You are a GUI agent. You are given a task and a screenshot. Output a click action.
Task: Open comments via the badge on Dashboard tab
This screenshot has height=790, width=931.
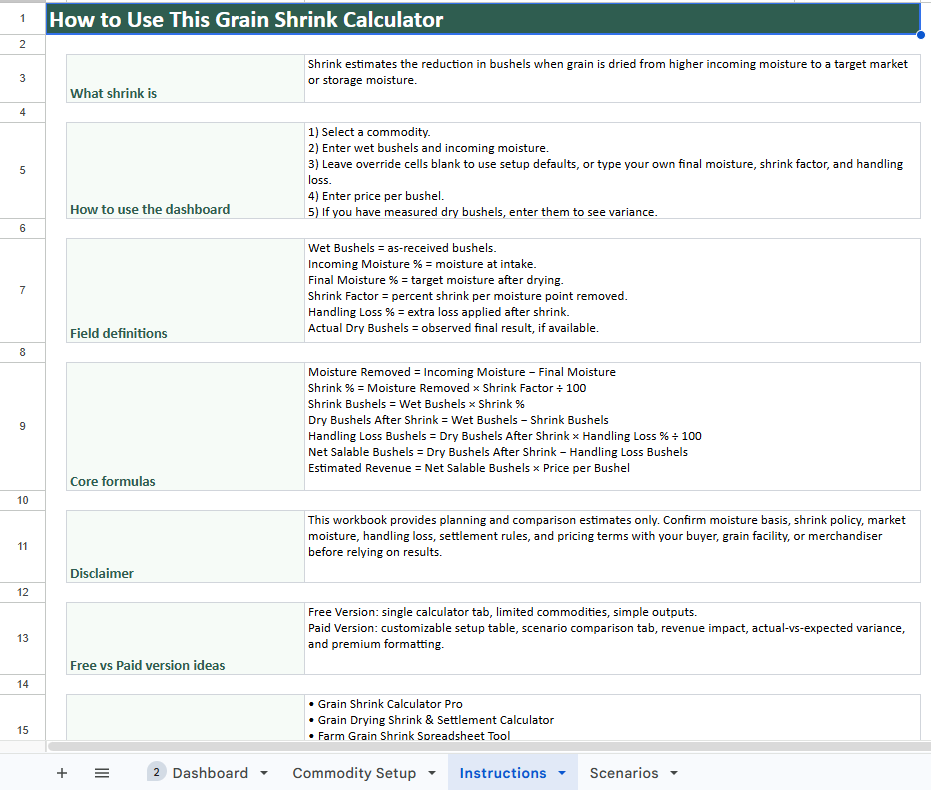pos(155,772)
